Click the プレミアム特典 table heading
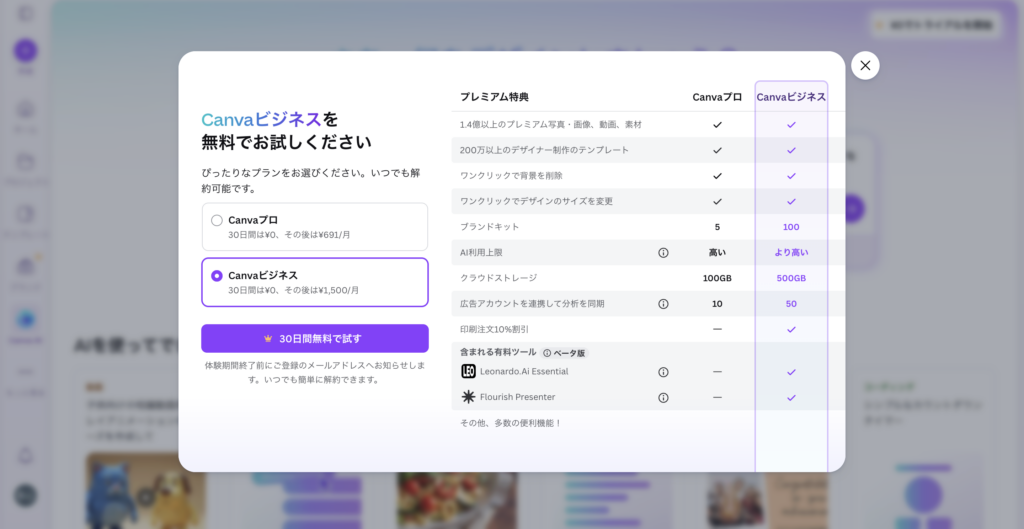 click(x=494, y=97)
